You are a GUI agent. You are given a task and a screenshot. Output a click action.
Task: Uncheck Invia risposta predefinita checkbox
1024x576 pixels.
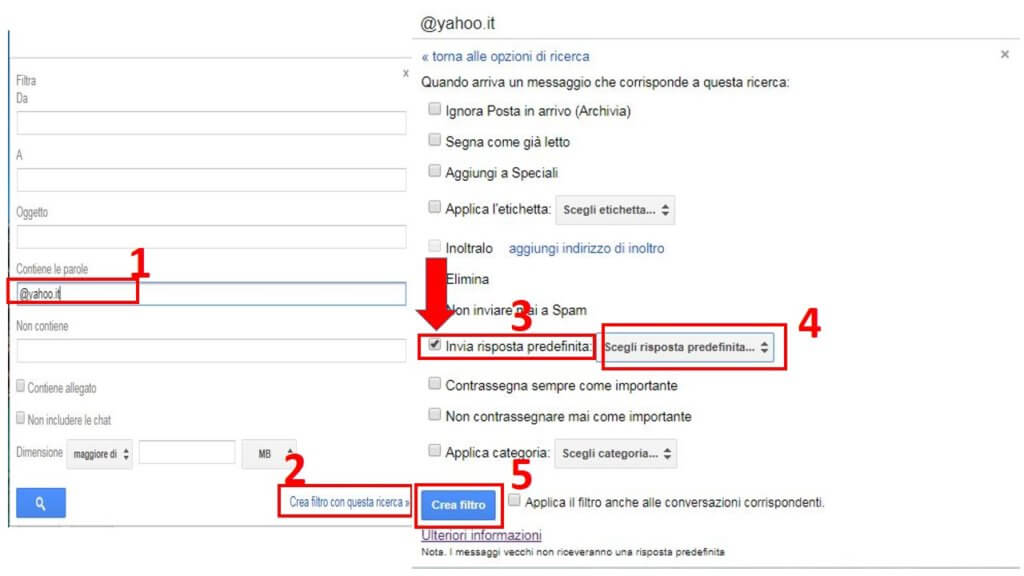pyautogui.click(x=434, y=345)
